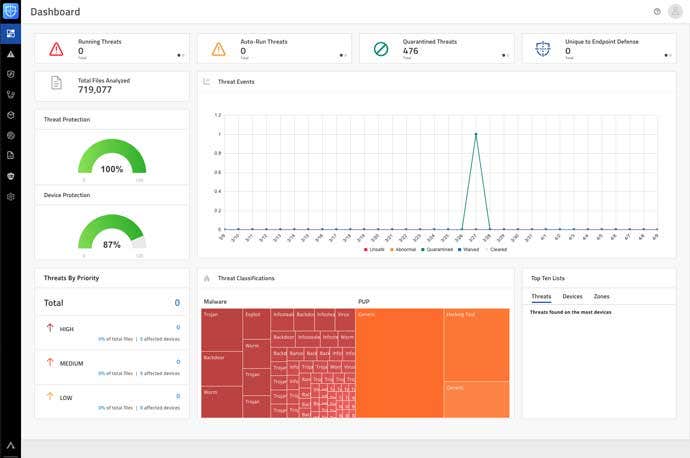The width and height of the screenshot is (690, 458).
Task: Open the warning triangle Protection sidebar icon
Action: [x=11, y=54]
